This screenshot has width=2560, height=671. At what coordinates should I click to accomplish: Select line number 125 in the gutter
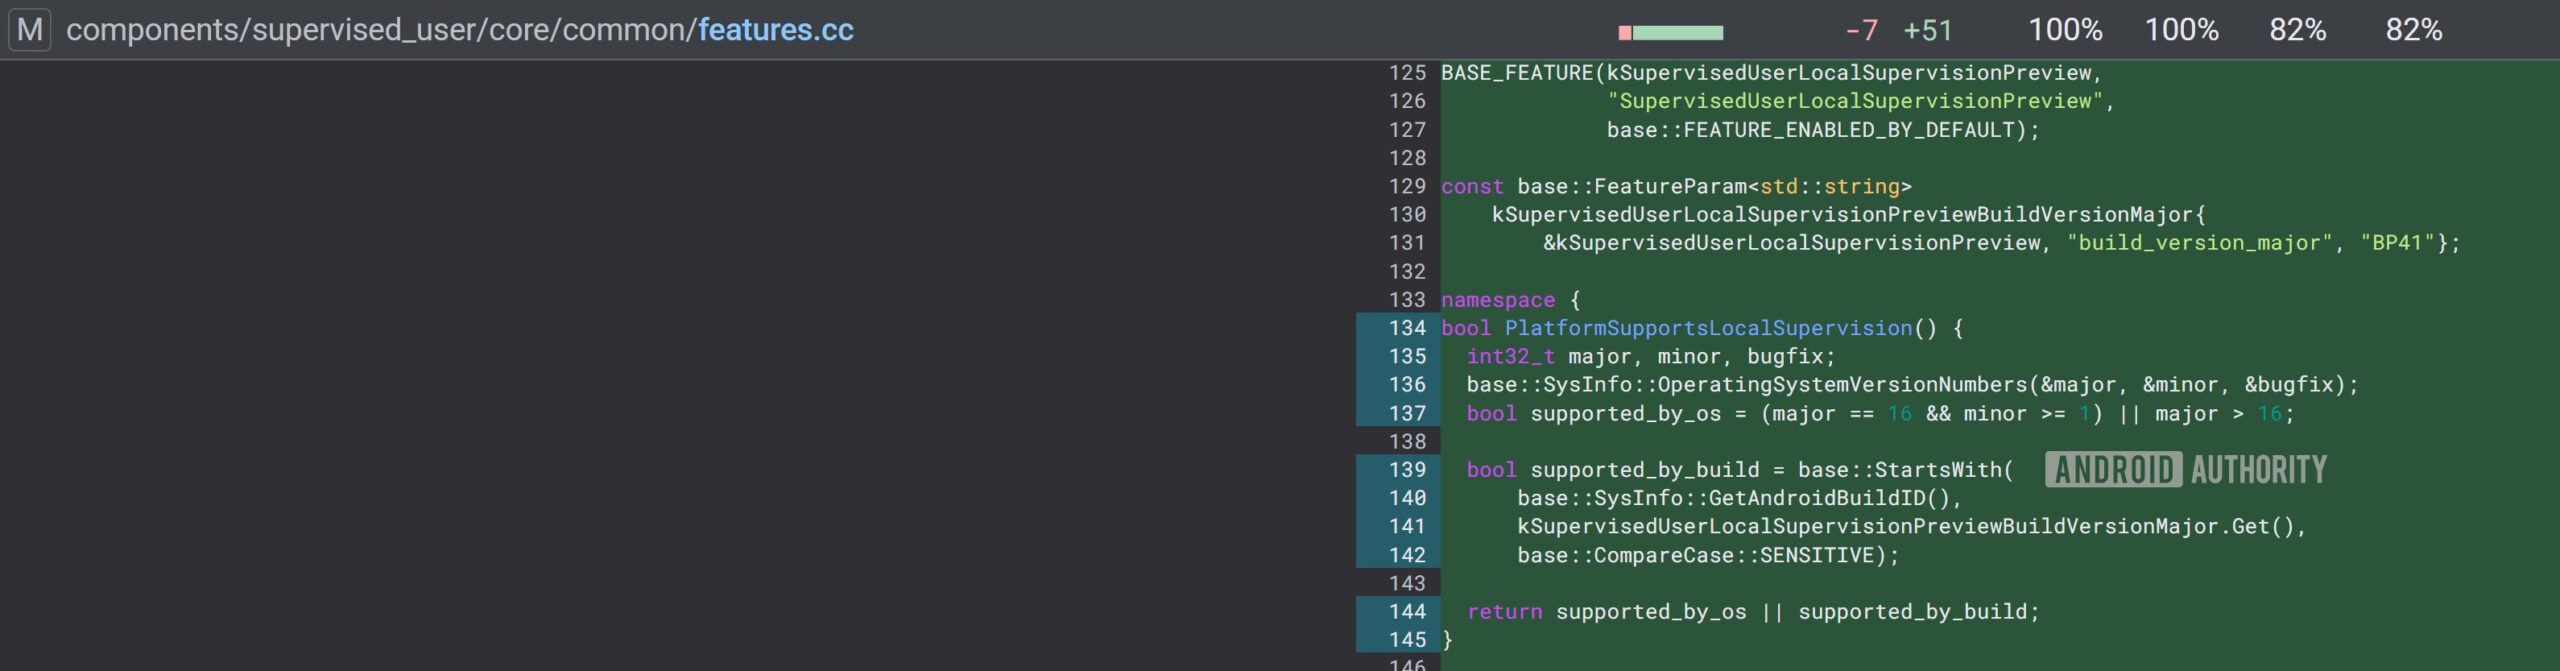tap(1407, 73)
